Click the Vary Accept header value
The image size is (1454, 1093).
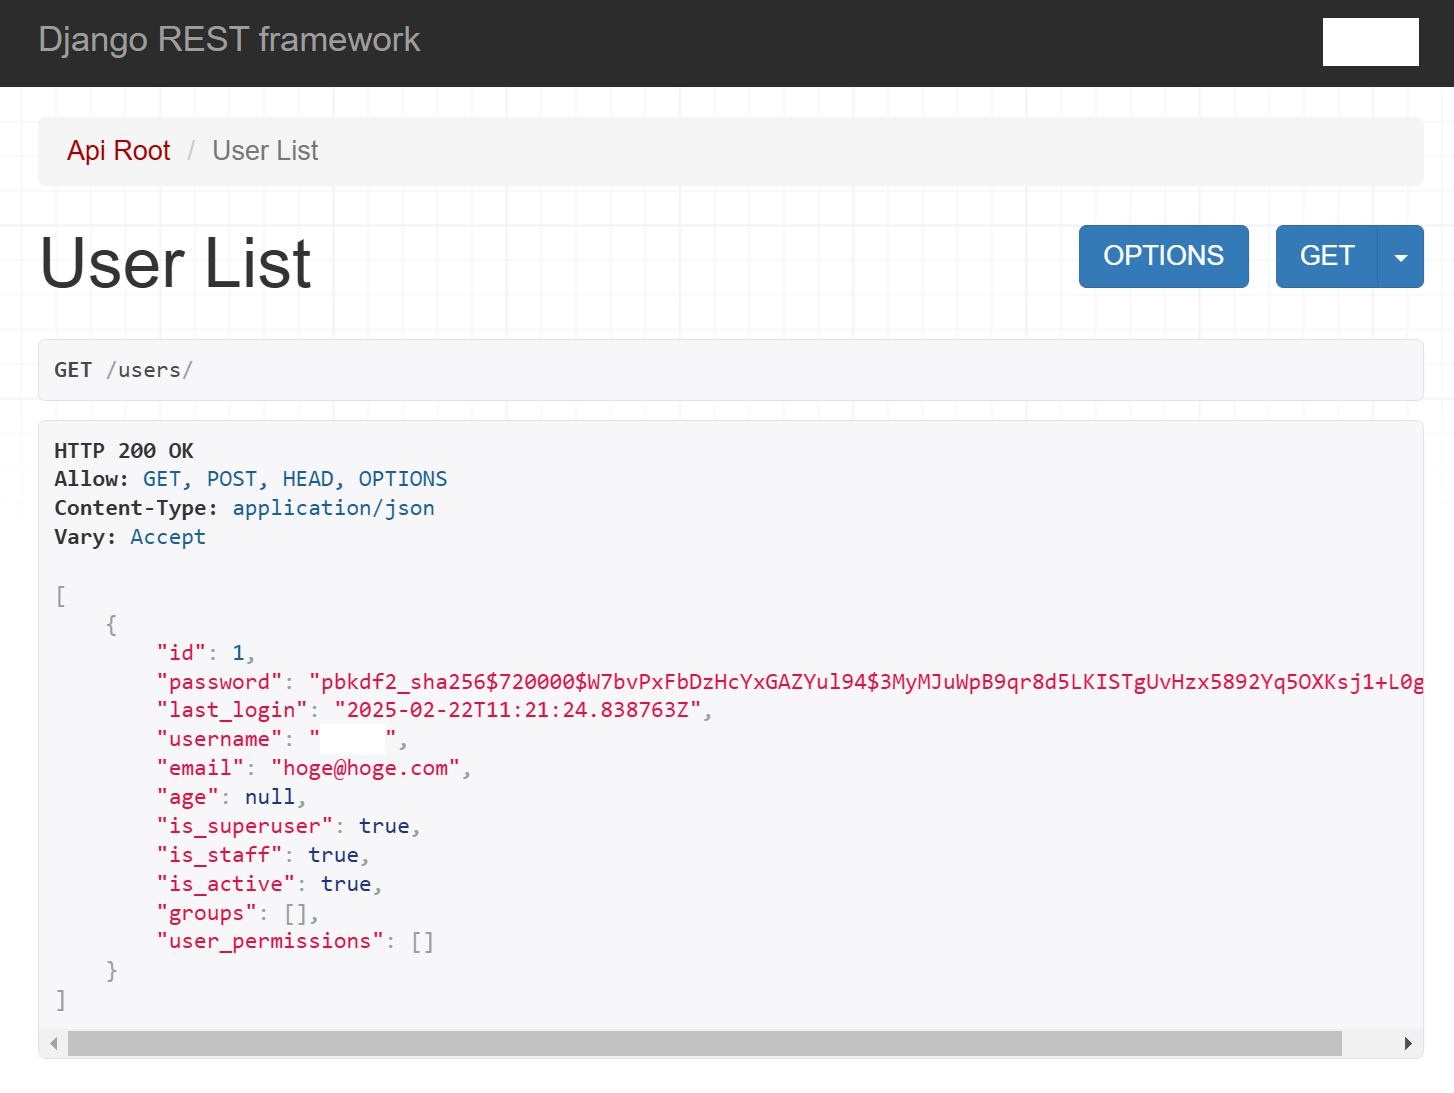click(x=168, y=537)
